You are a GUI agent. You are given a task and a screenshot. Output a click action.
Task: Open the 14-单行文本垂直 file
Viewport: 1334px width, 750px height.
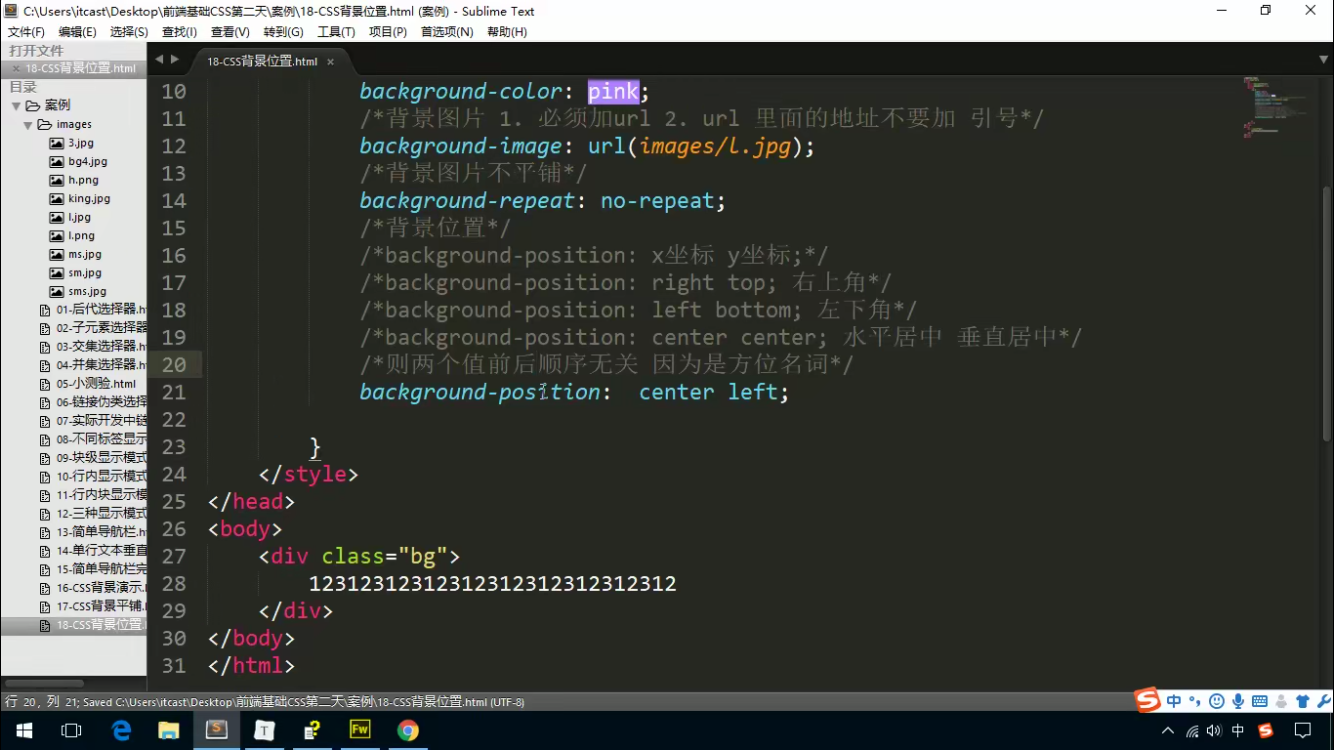[x=101, y=551]
